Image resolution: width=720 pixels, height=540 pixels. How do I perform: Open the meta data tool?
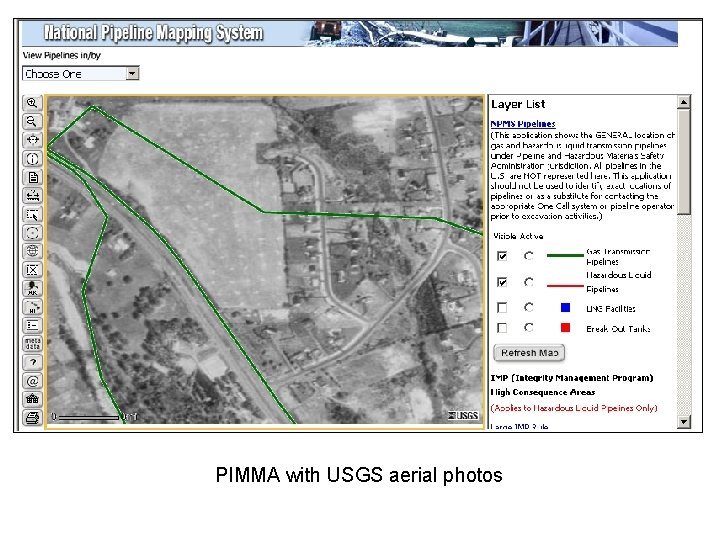click(x=32, y=343)
